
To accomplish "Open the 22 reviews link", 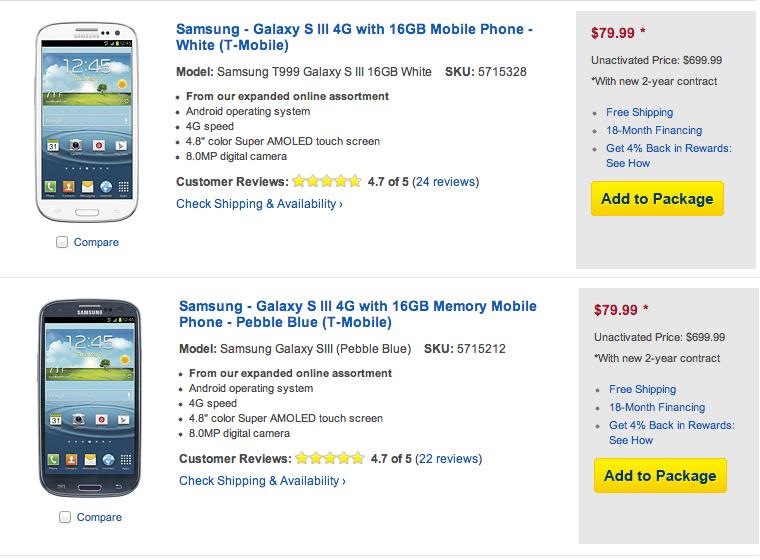I will [x=448, y=459].
